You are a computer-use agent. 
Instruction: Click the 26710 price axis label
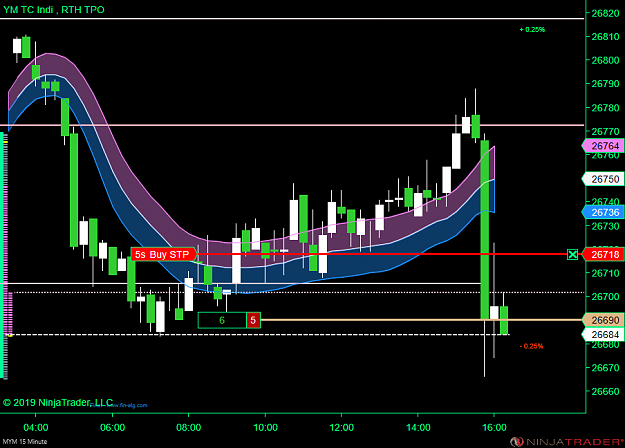click(605, 273)
